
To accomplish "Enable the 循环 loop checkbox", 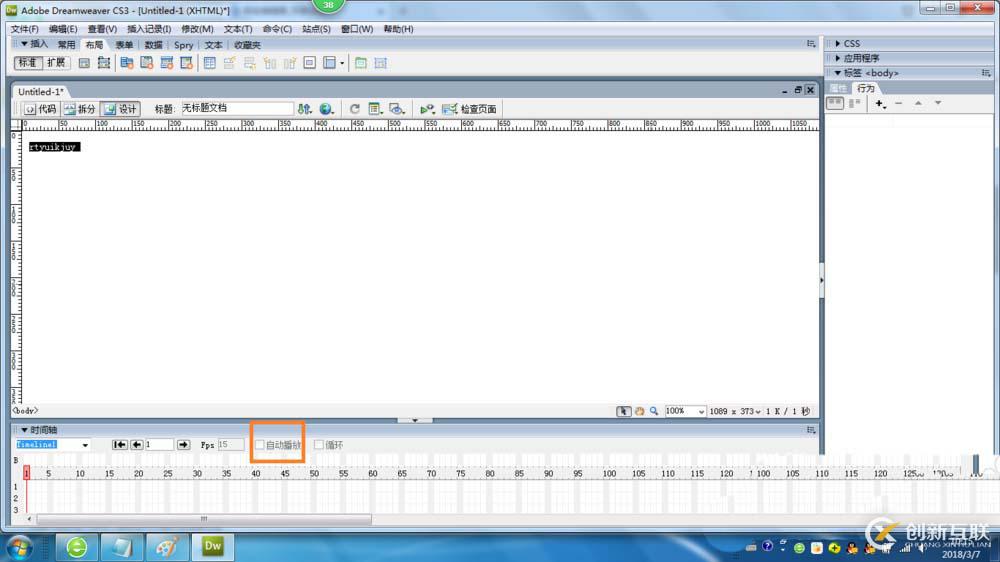I will (319, 445).
